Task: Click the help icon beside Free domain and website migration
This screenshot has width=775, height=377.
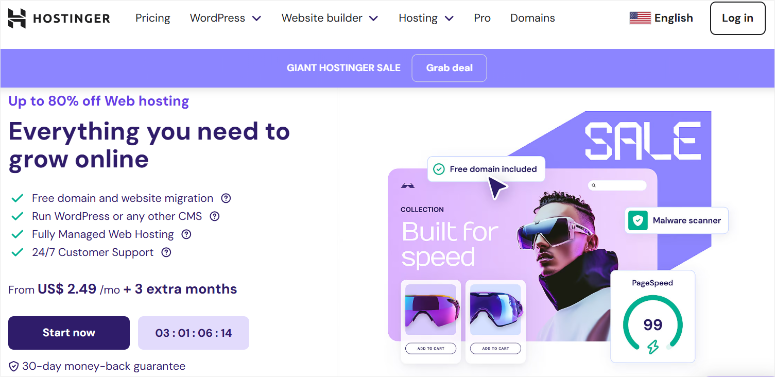Action: tap(226, 198)
